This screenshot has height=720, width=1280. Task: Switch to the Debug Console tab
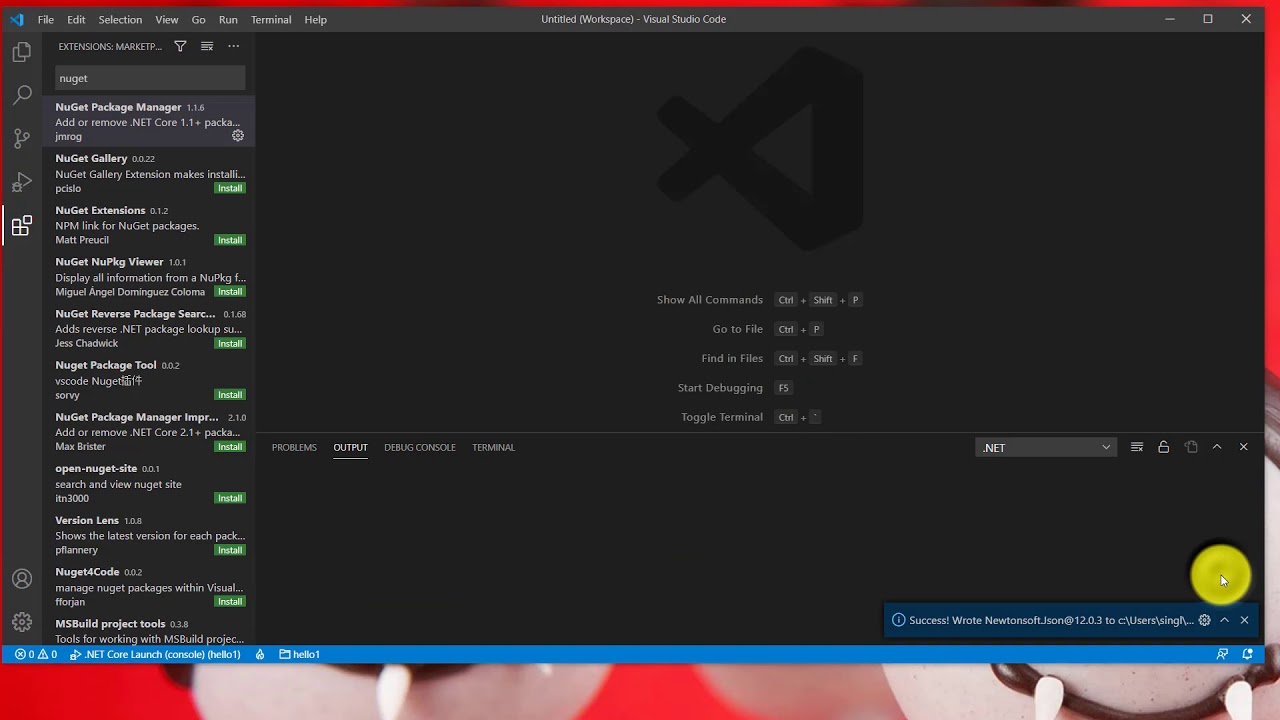[x=420, y=447]
